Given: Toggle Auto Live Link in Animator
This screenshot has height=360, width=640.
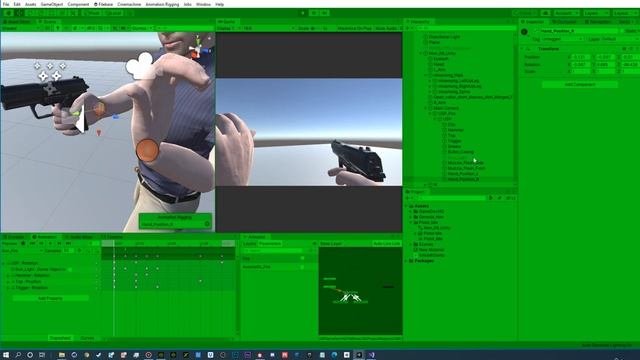Looking at the screenshot, I should [387, 244].
